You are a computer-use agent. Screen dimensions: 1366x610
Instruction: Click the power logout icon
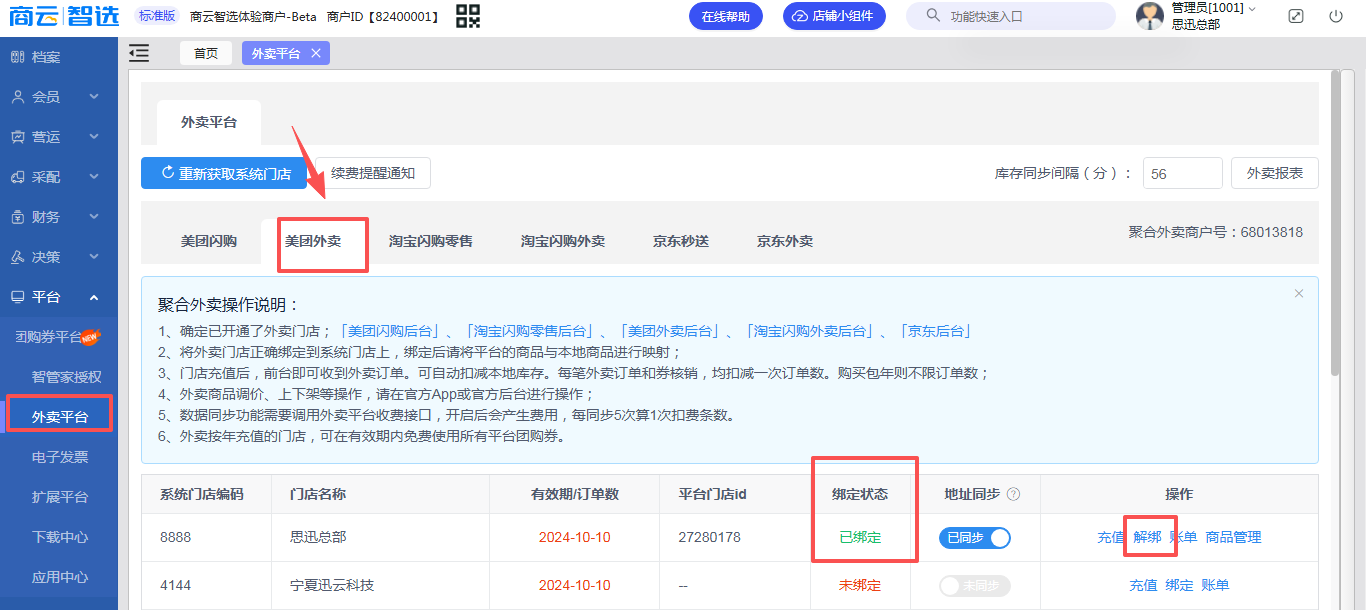[x=1336, y=16]
